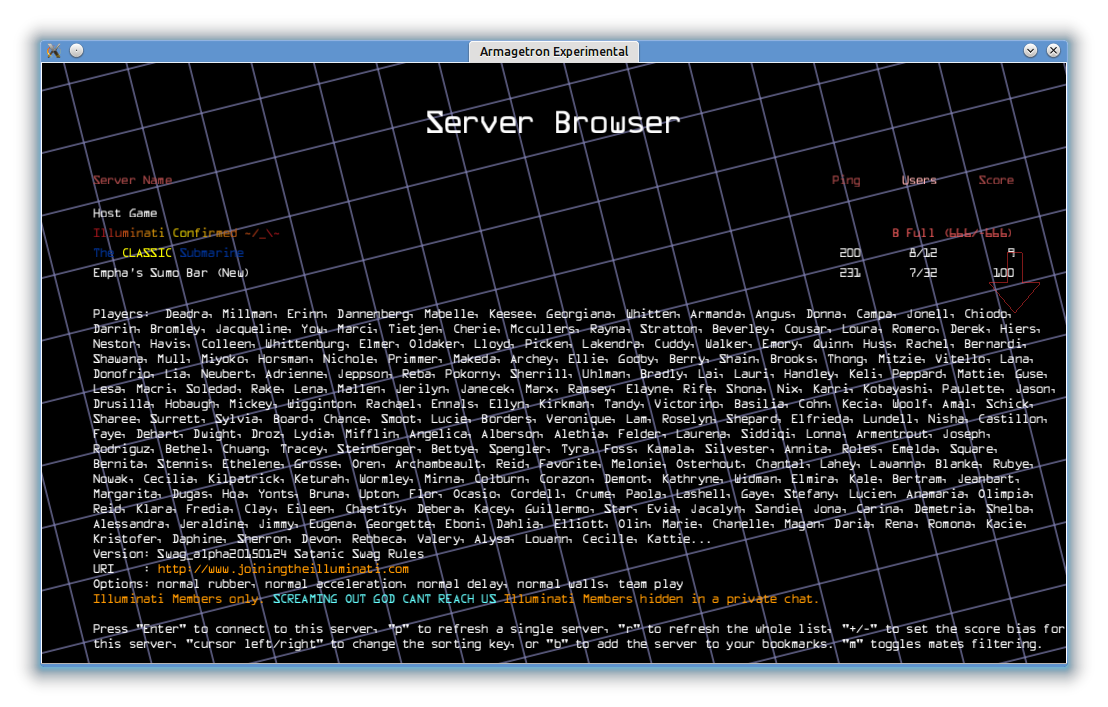The width and height of the screenshot is (1108, 707).
Task: Select the Host Game entry
Action: coord(125,213)
